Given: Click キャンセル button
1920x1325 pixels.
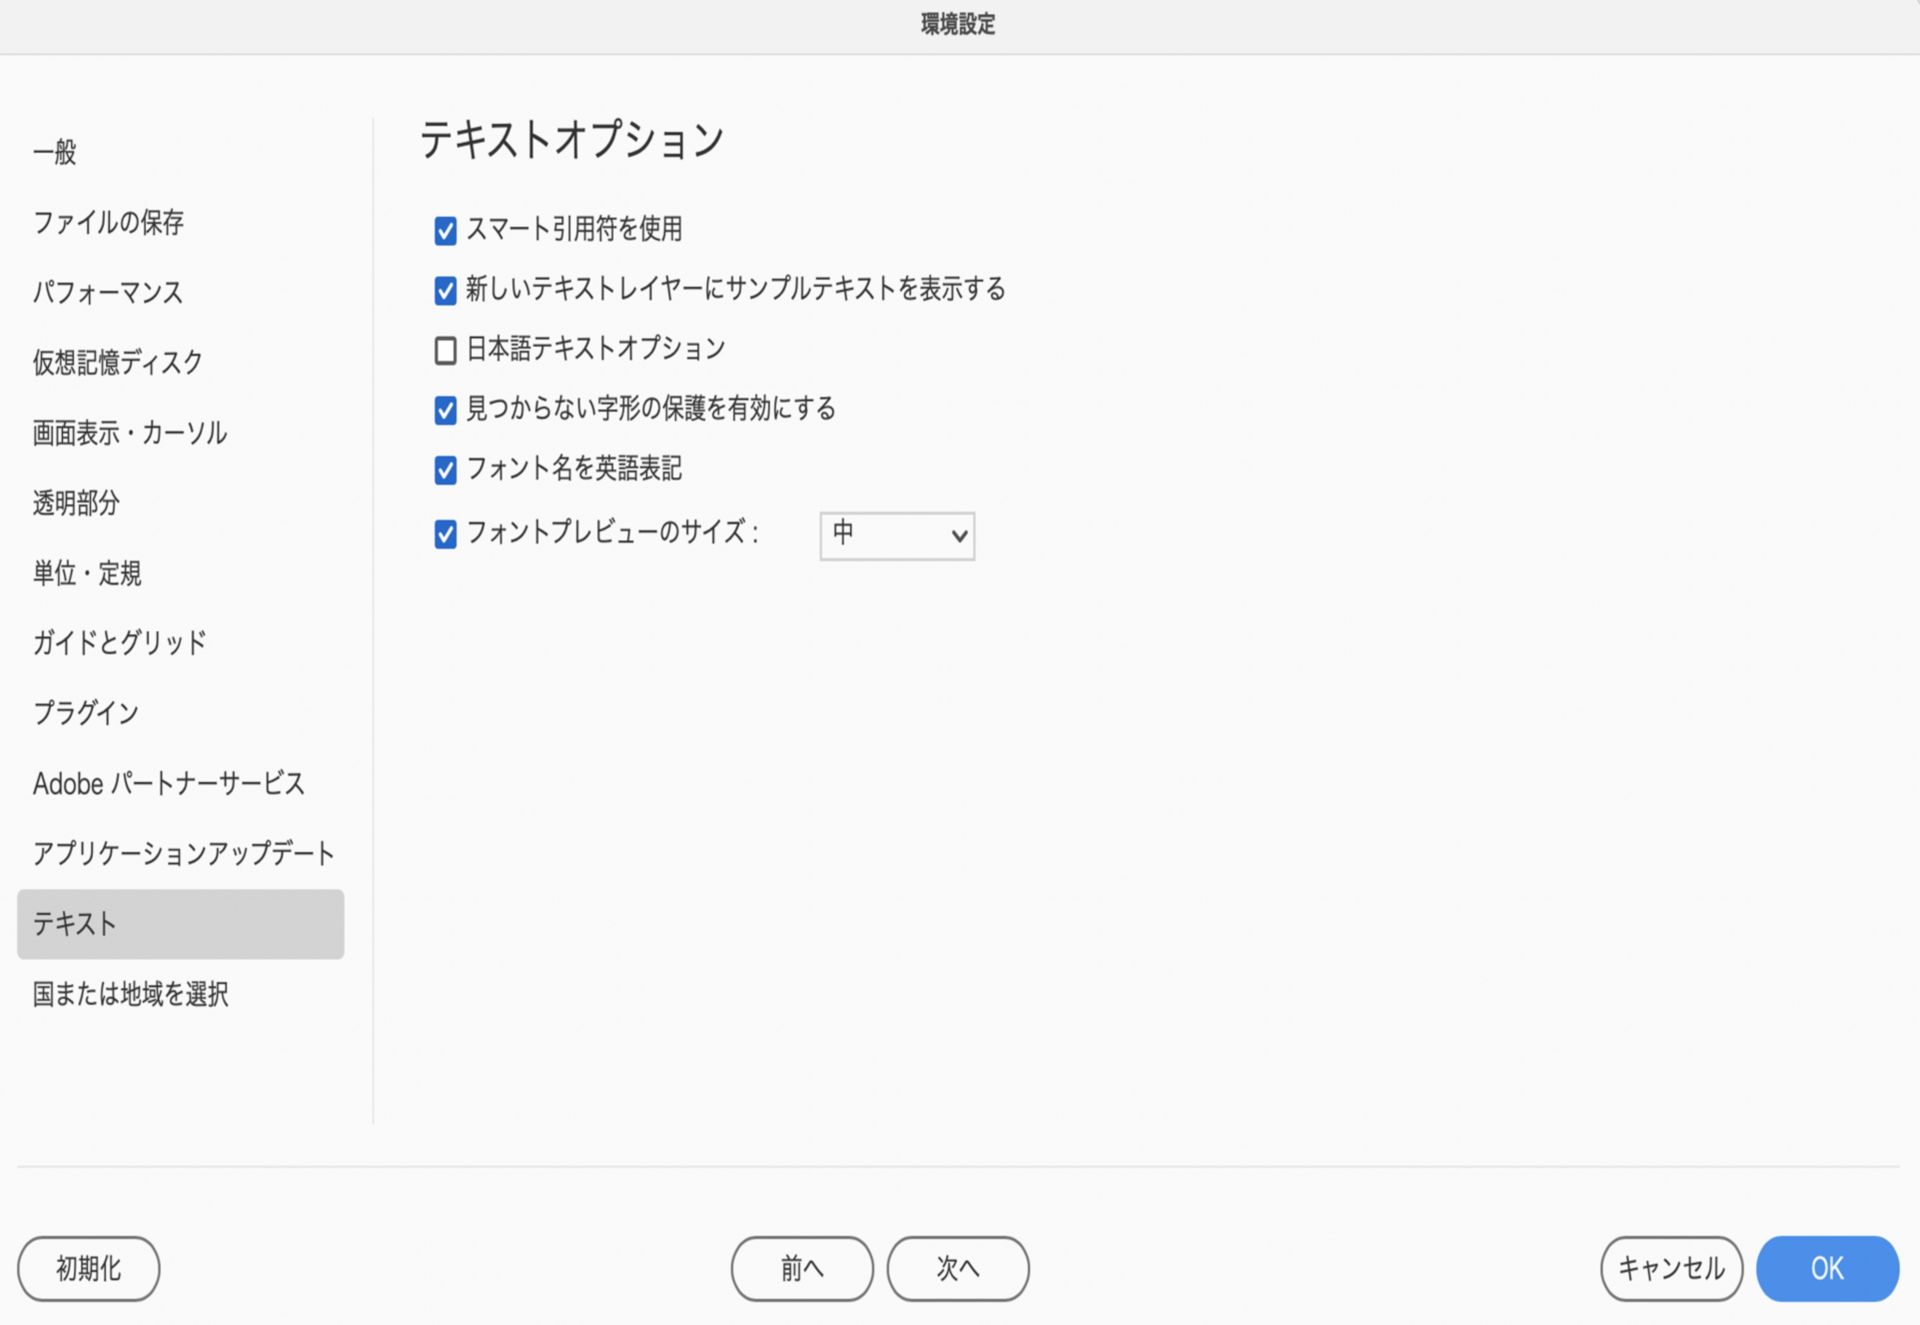Looking at the screenshot, I should (x=1671, y=1268).
